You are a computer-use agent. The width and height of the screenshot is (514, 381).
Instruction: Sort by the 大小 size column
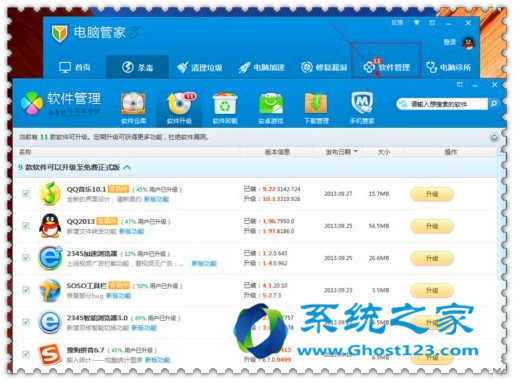(x=383, y=152)
